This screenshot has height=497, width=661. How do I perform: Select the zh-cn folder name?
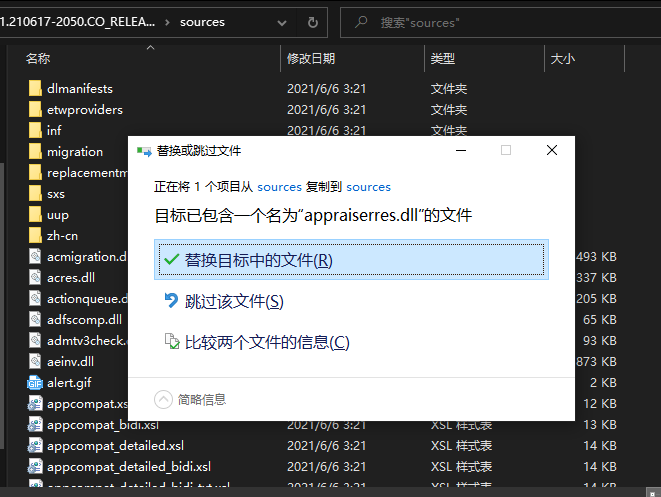(62, 236)
